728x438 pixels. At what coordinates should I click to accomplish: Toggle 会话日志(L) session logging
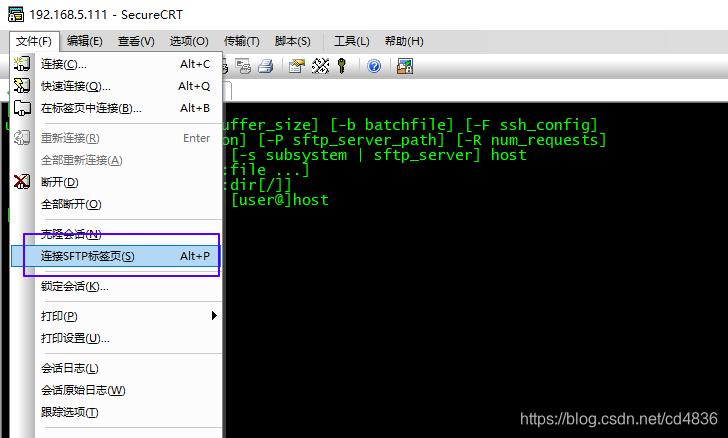[x=116, y=368]
